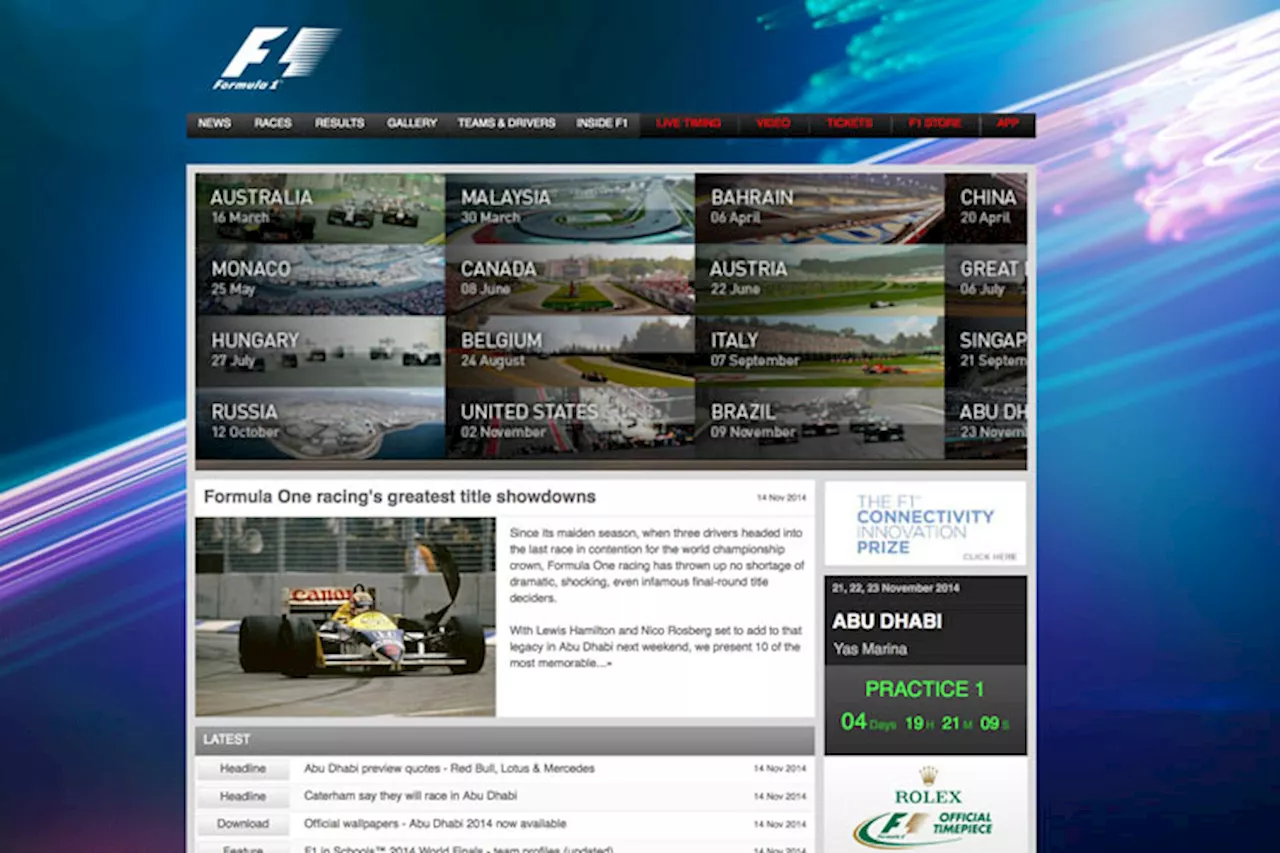Go to the RESULTS section
This screenshot has width=1280, height=853.
339,124
